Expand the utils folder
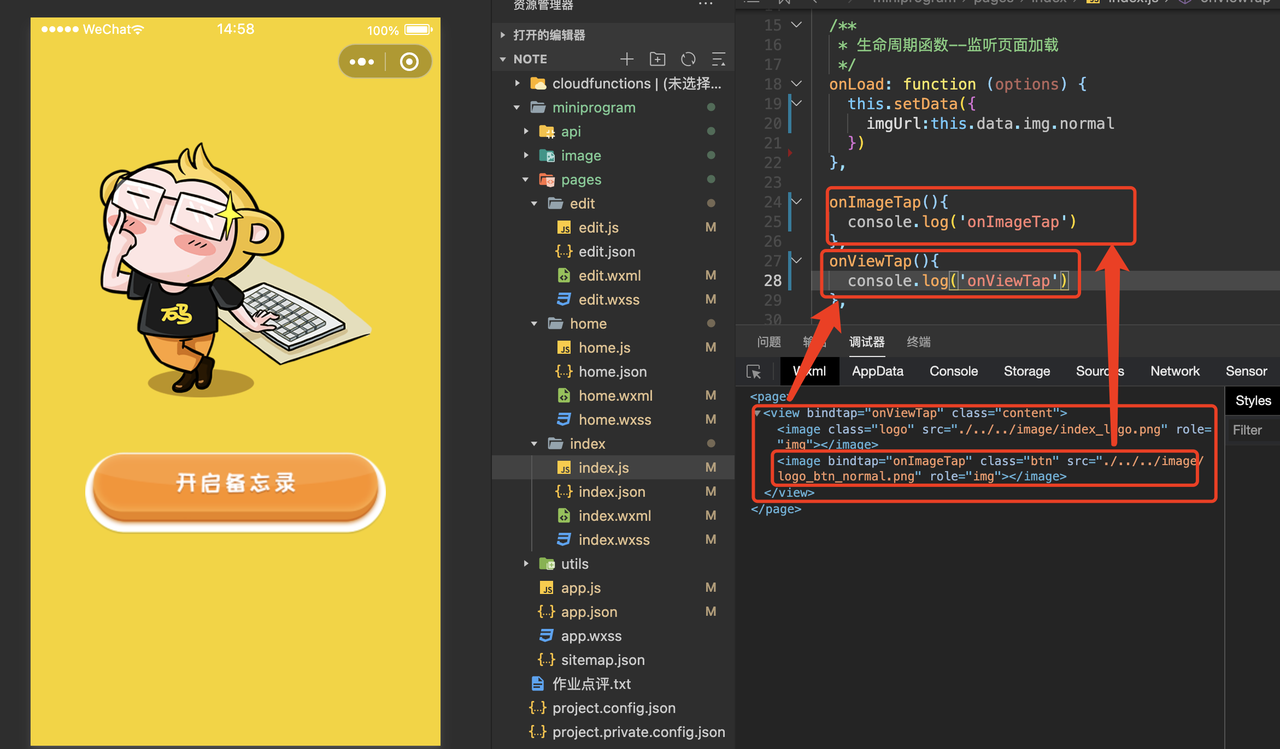The image size is (1280, 749). pyautogui.click(x=527, y=564)
